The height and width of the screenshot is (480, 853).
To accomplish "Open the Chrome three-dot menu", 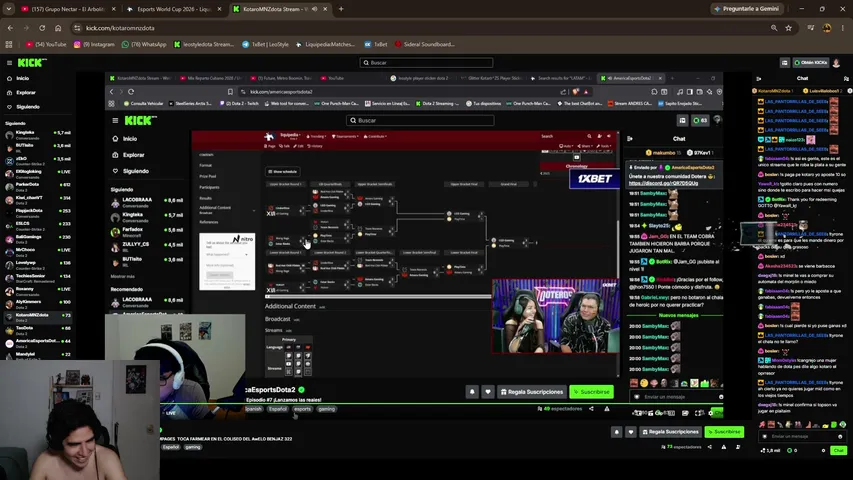I will click(x=843, y=28).
